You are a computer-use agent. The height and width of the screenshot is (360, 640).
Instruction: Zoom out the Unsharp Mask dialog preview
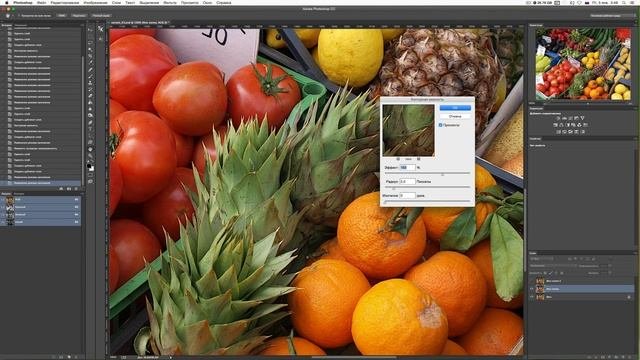(398, 159)
